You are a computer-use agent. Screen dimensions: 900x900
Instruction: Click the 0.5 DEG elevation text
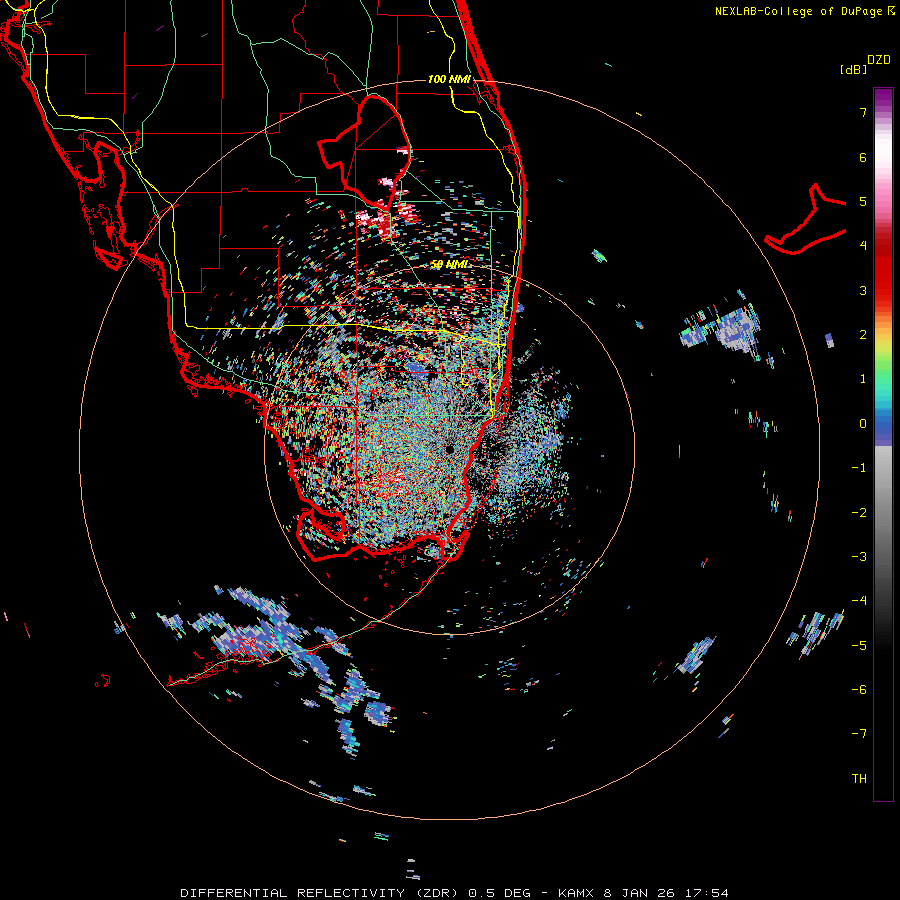pos(499,893)
